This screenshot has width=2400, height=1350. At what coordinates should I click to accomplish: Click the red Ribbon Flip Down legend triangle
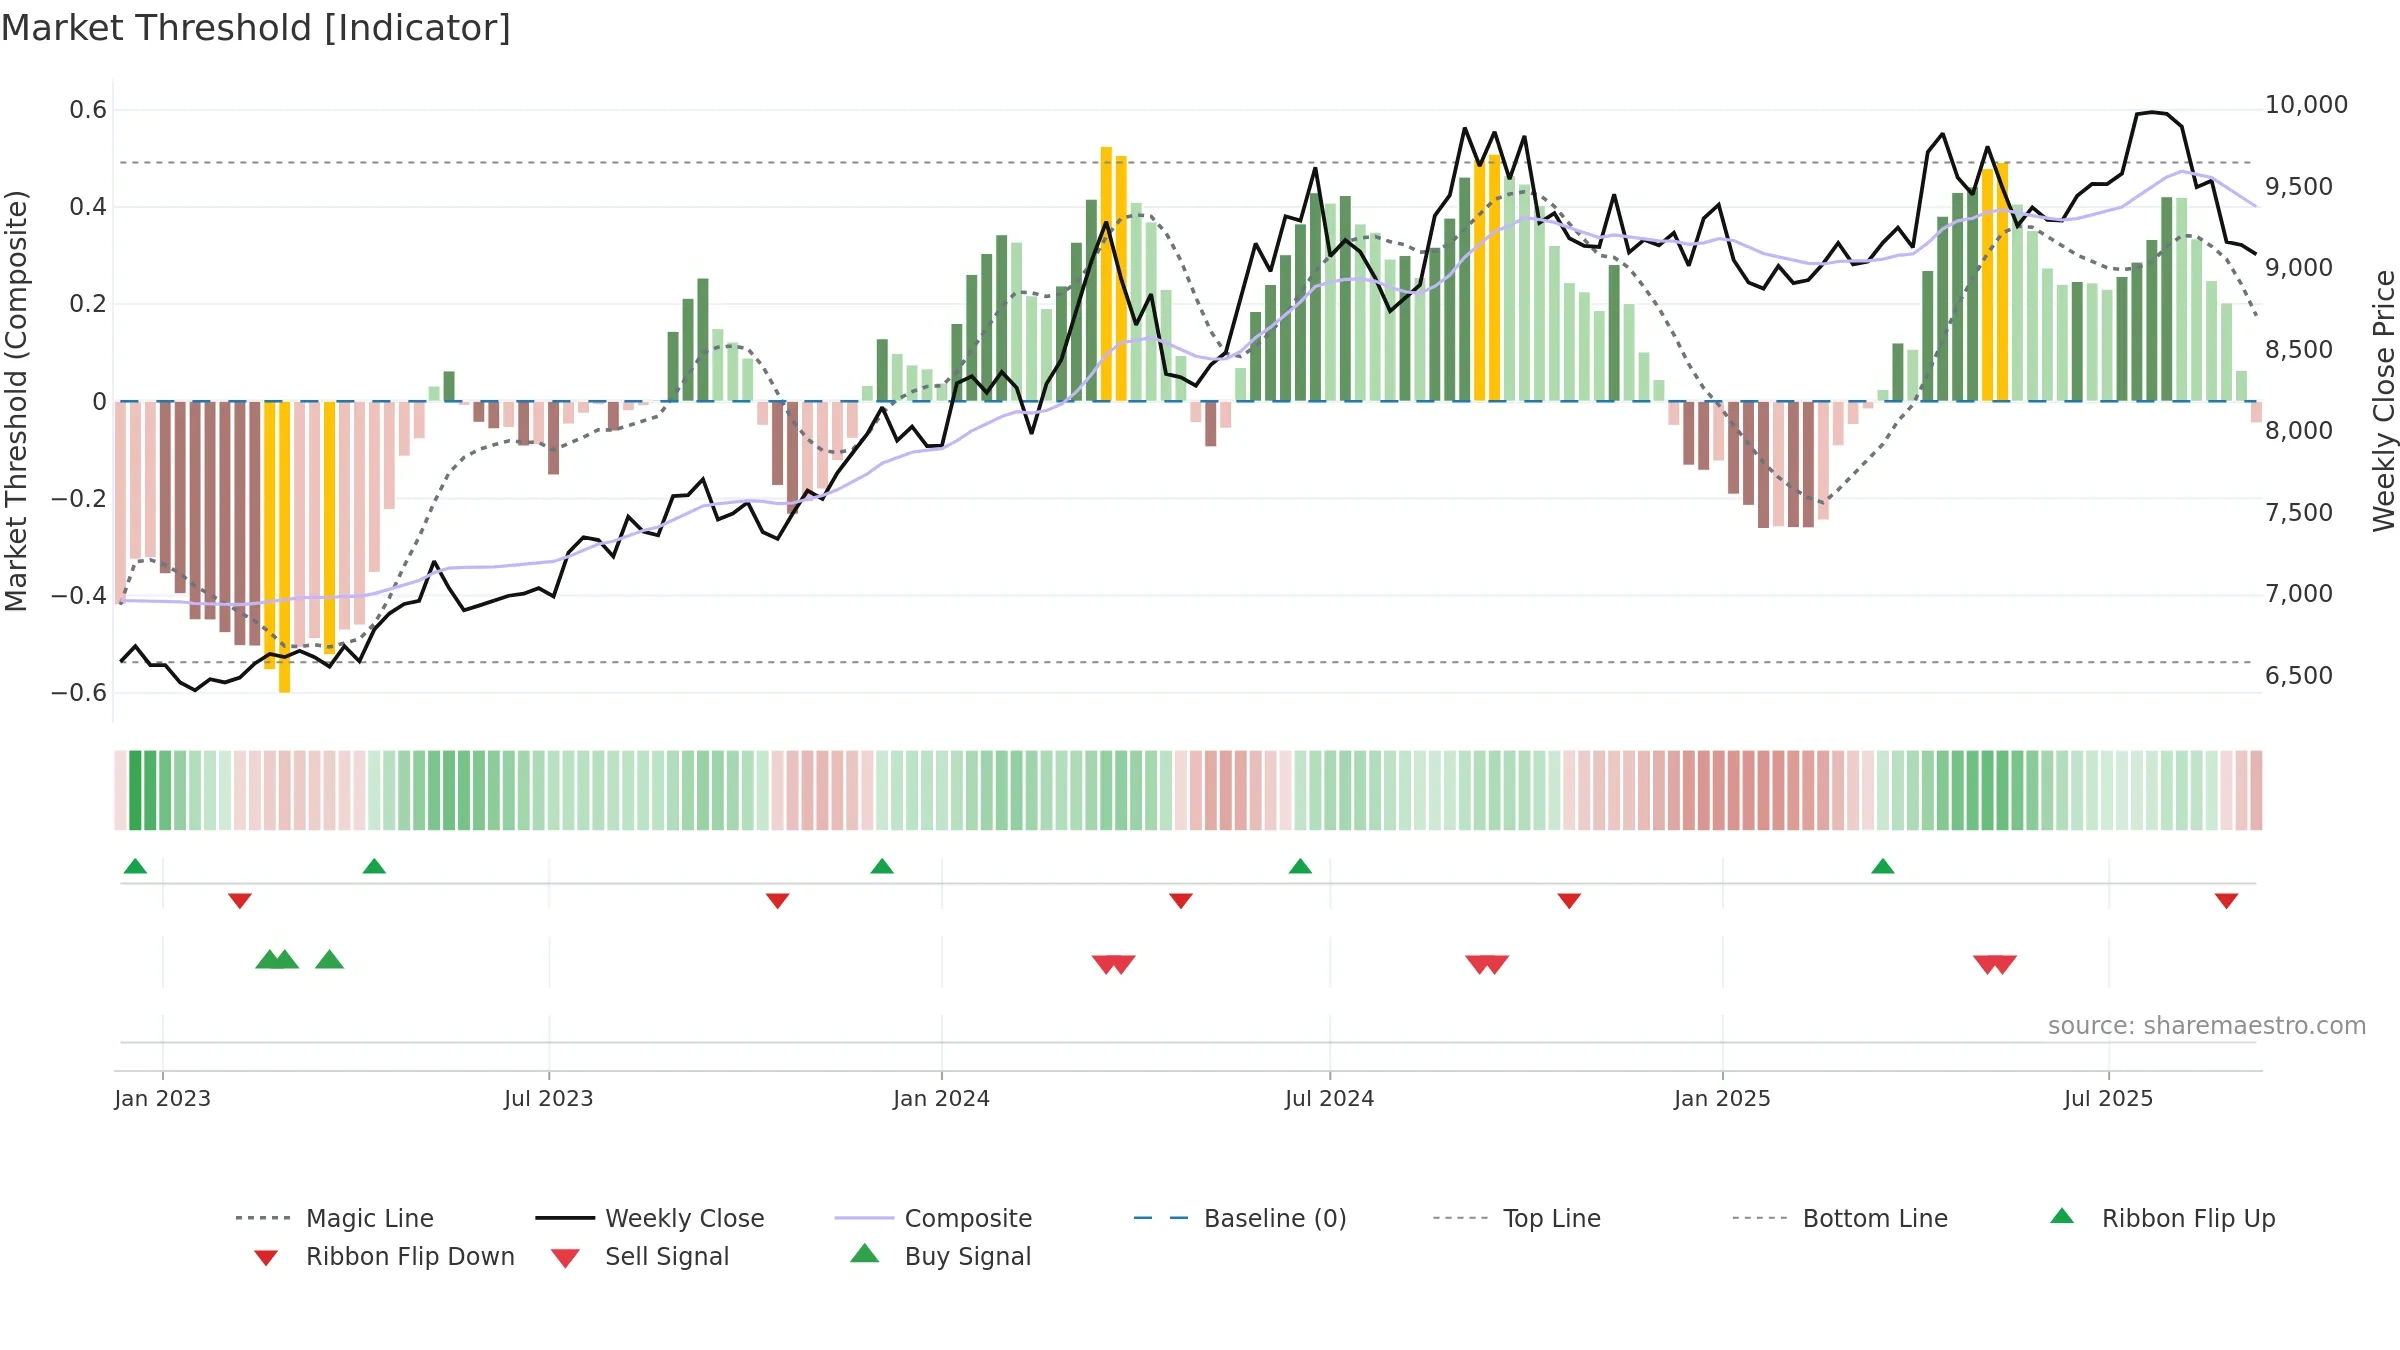pos(266,1258)
